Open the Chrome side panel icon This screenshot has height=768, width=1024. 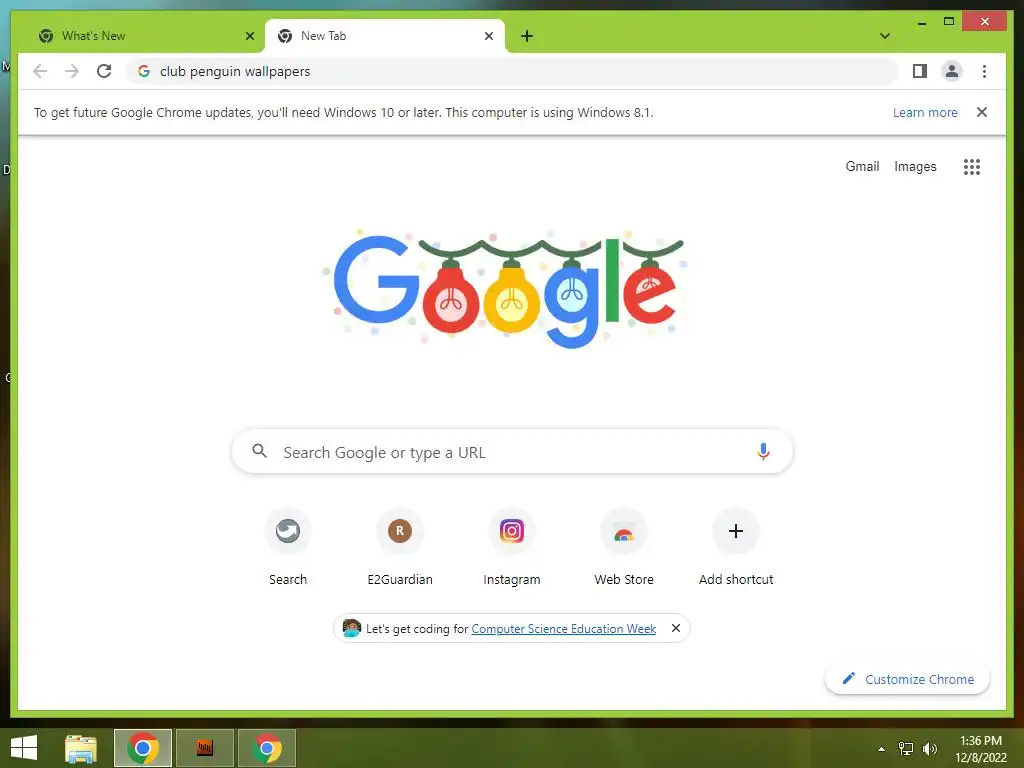point(920,71)
